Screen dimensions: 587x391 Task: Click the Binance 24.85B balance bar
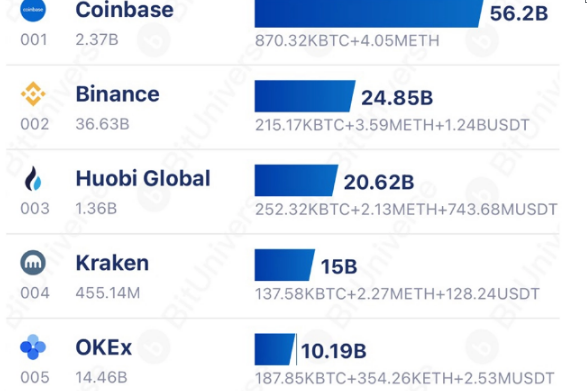click(x=305, y=96)
